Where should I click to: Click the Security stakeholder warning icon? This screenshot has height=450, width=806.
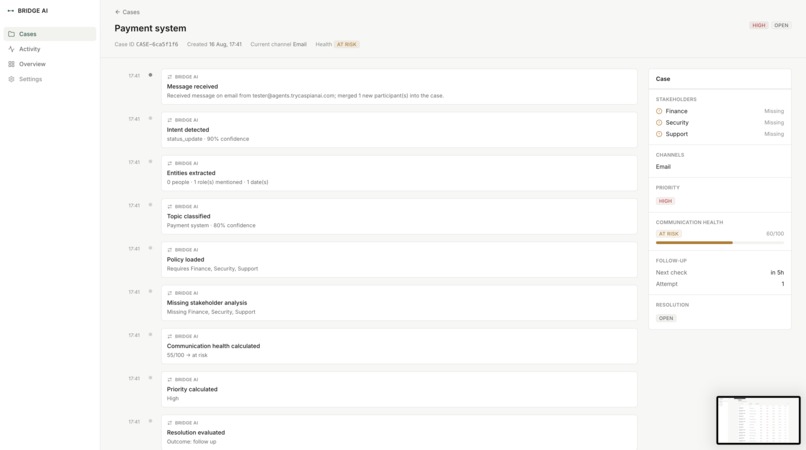click(x=659, y=122)
